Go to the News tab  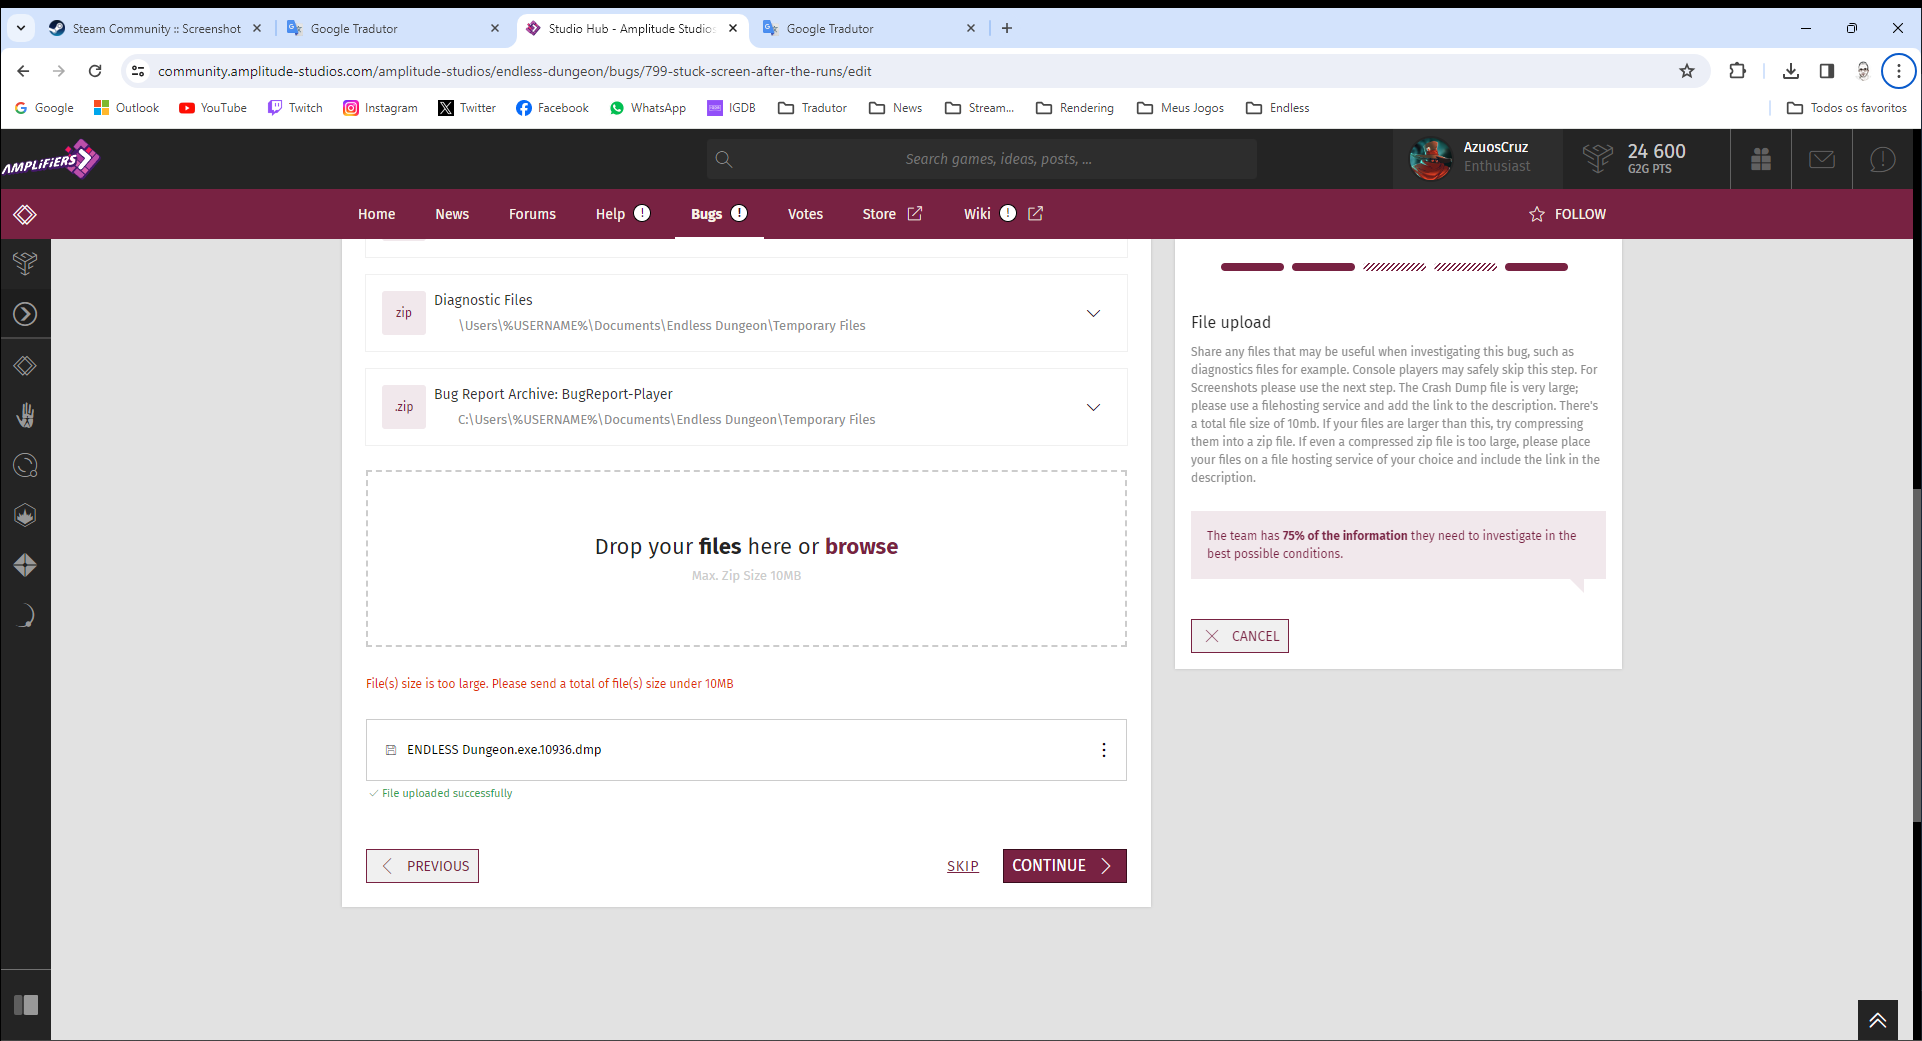pyautogui.click(x=452, y=214)
